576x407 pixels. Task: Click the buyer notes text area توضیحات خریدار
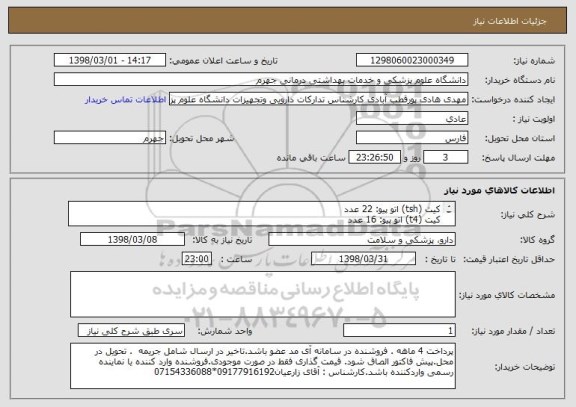[263, 366]
